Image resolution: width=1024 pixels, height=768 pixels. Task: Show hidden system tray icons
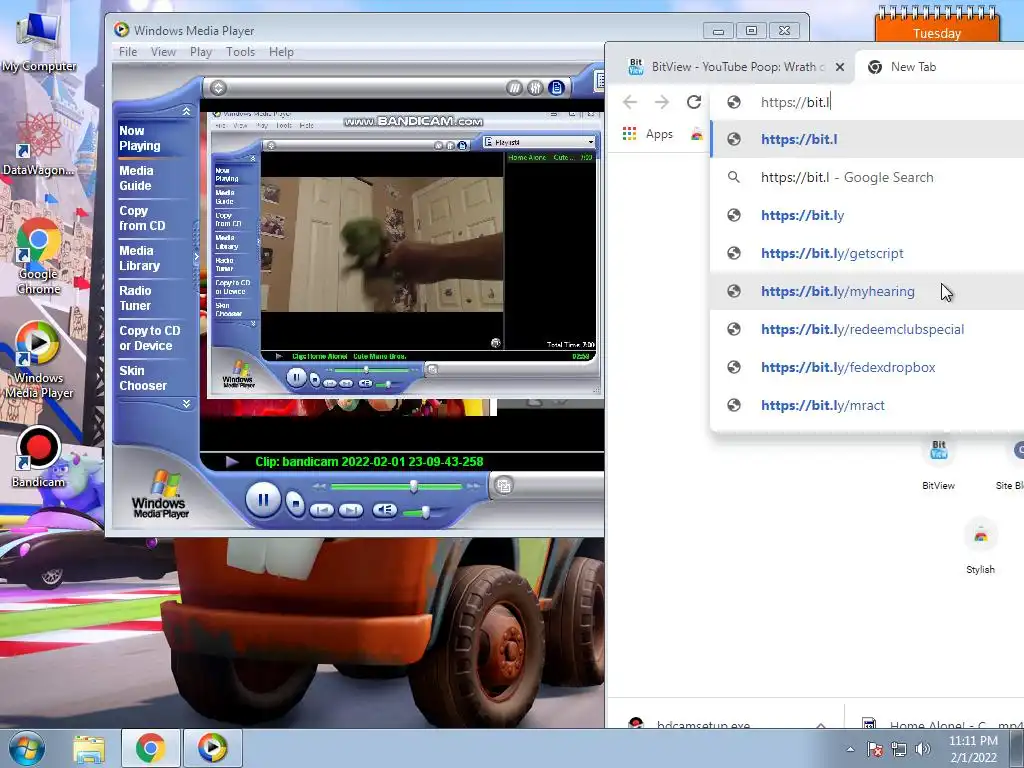coord(850,749)
